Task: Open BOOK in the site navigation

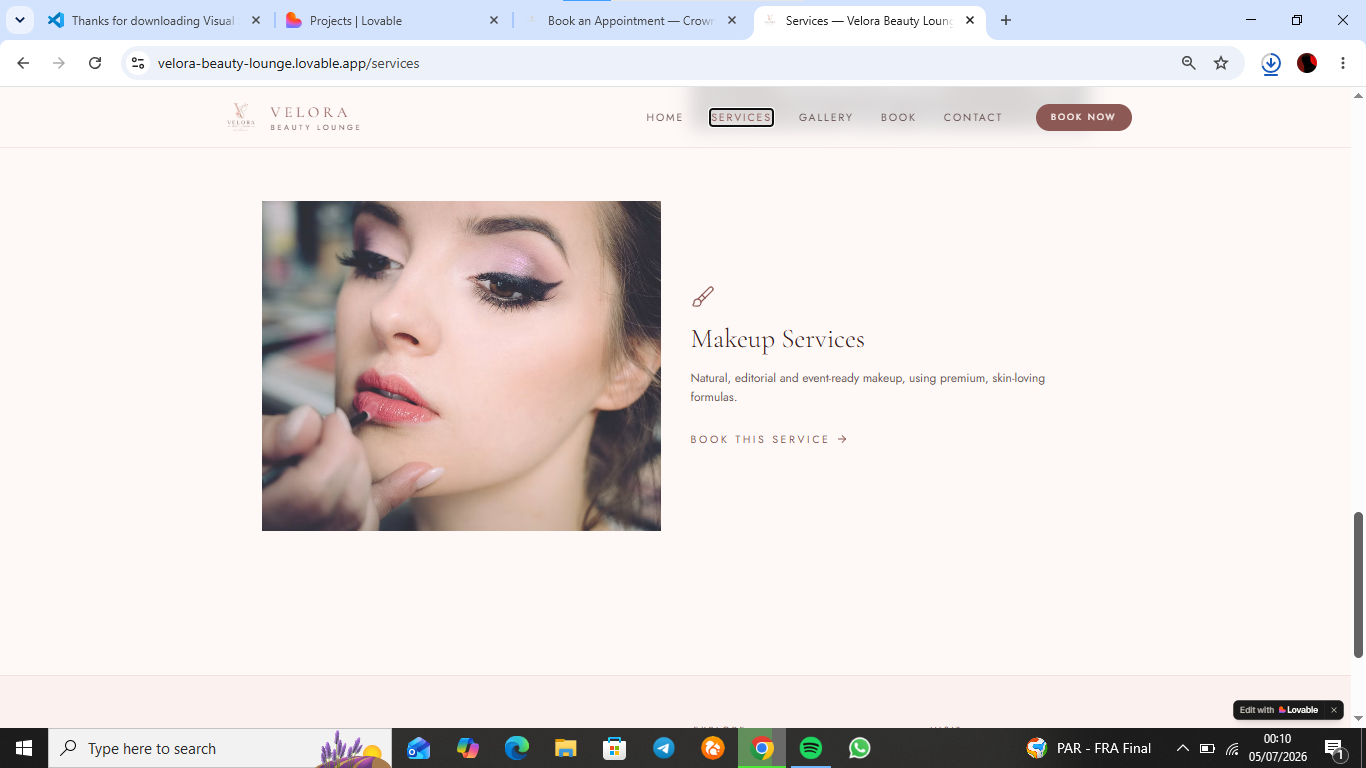Action: 898,118
